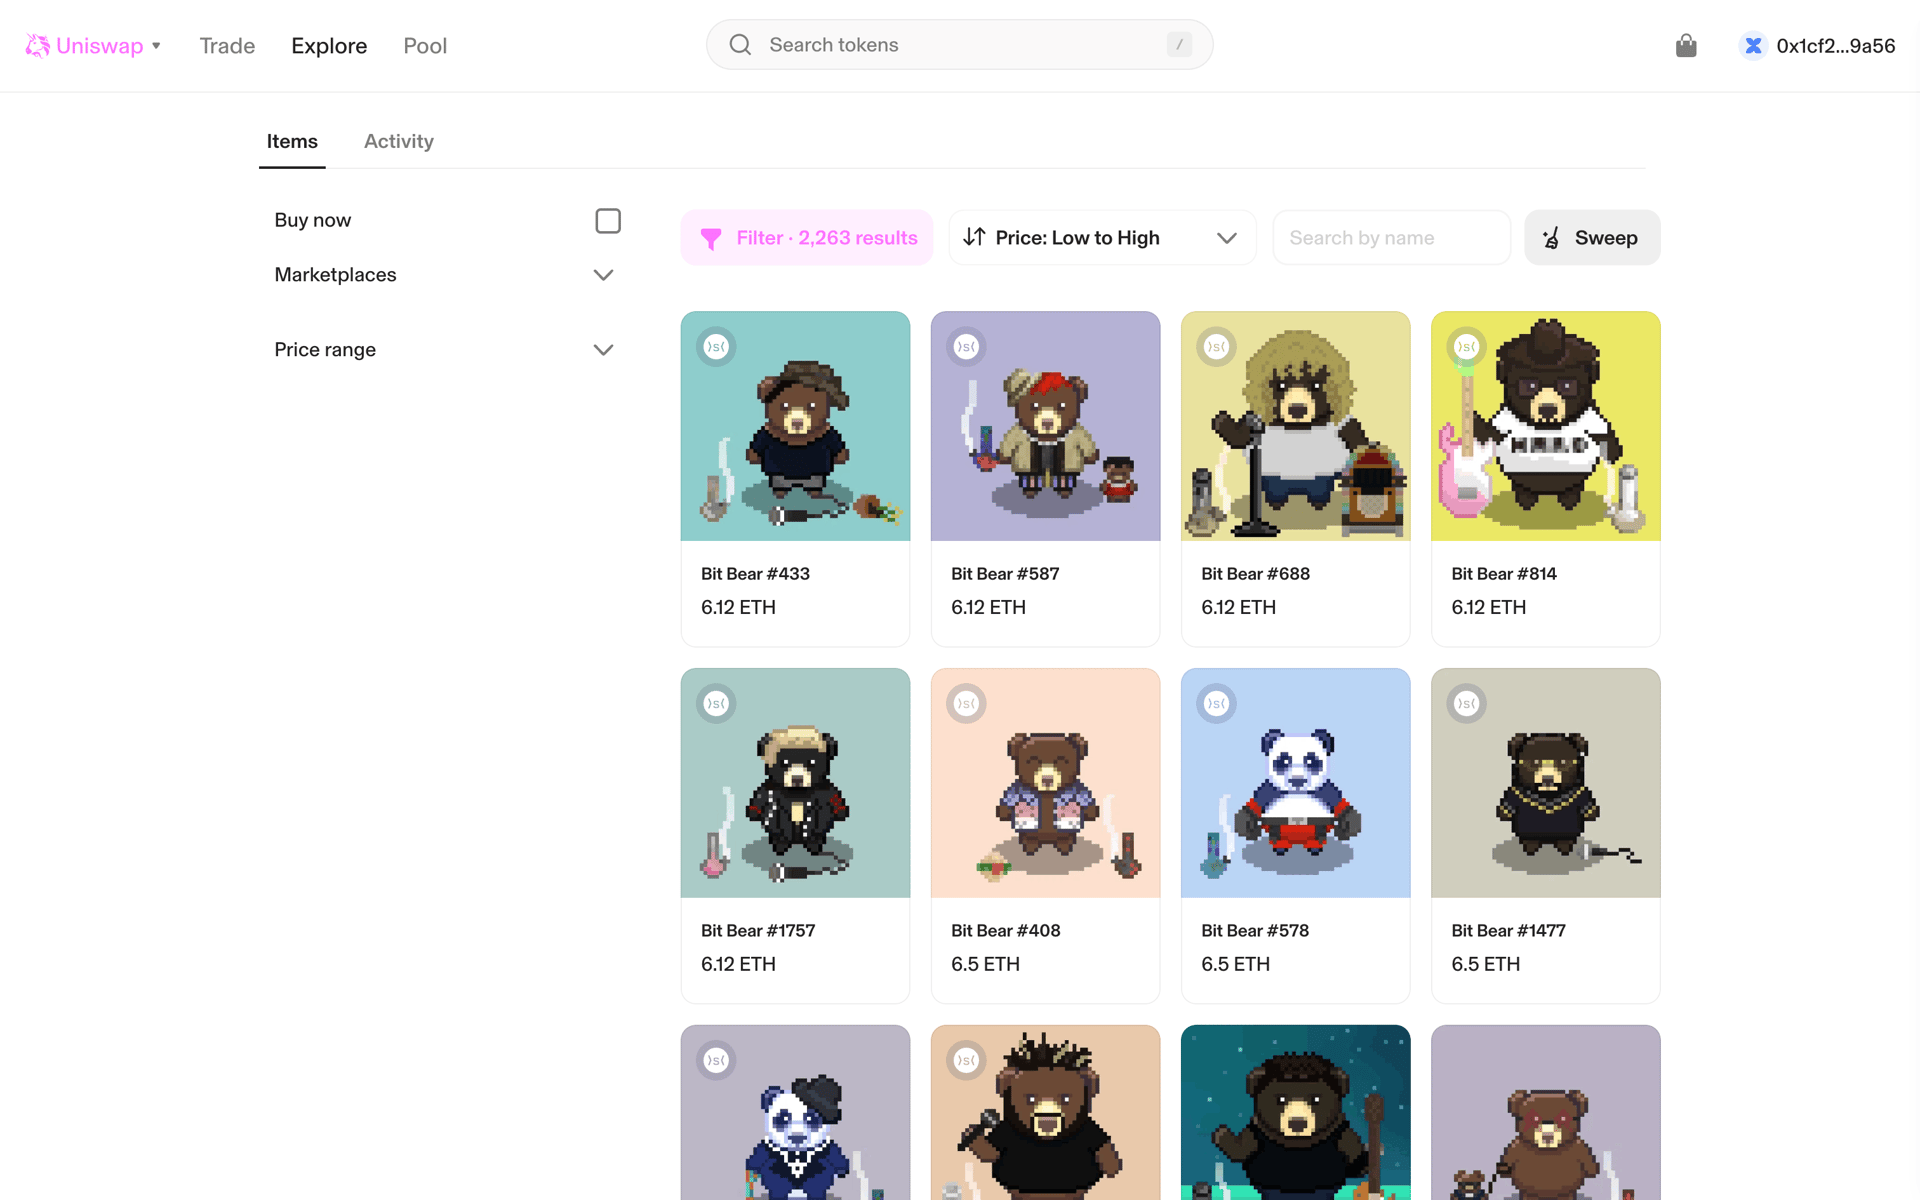Open the Uniswap app switcher arrow

(x=156, y=46)
